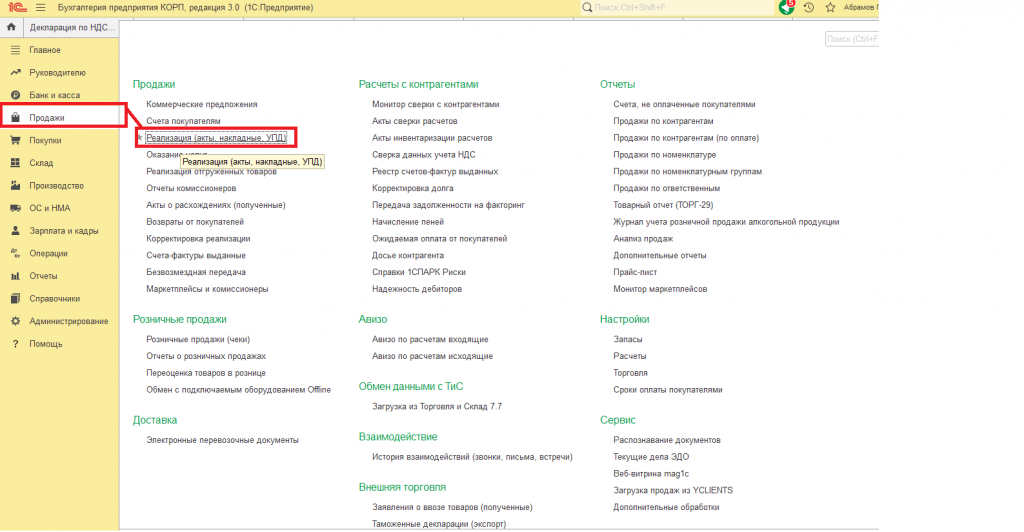1024x532 pixels.
Task: Open the home page icon
Action: (x=11, y=27)
